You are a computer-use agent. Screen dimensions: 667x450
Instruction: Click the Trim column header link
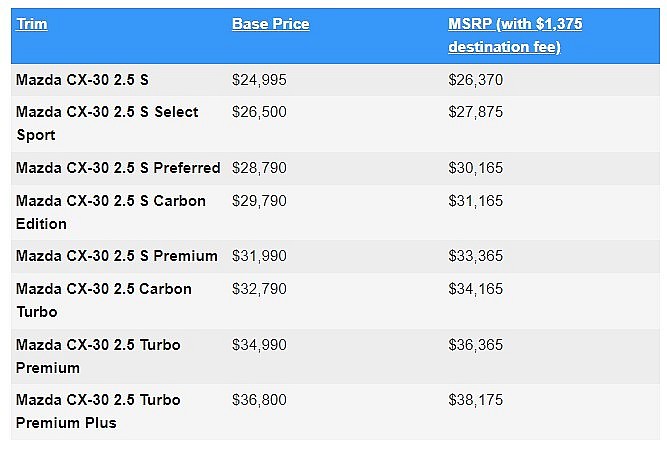tap(31, 24)
